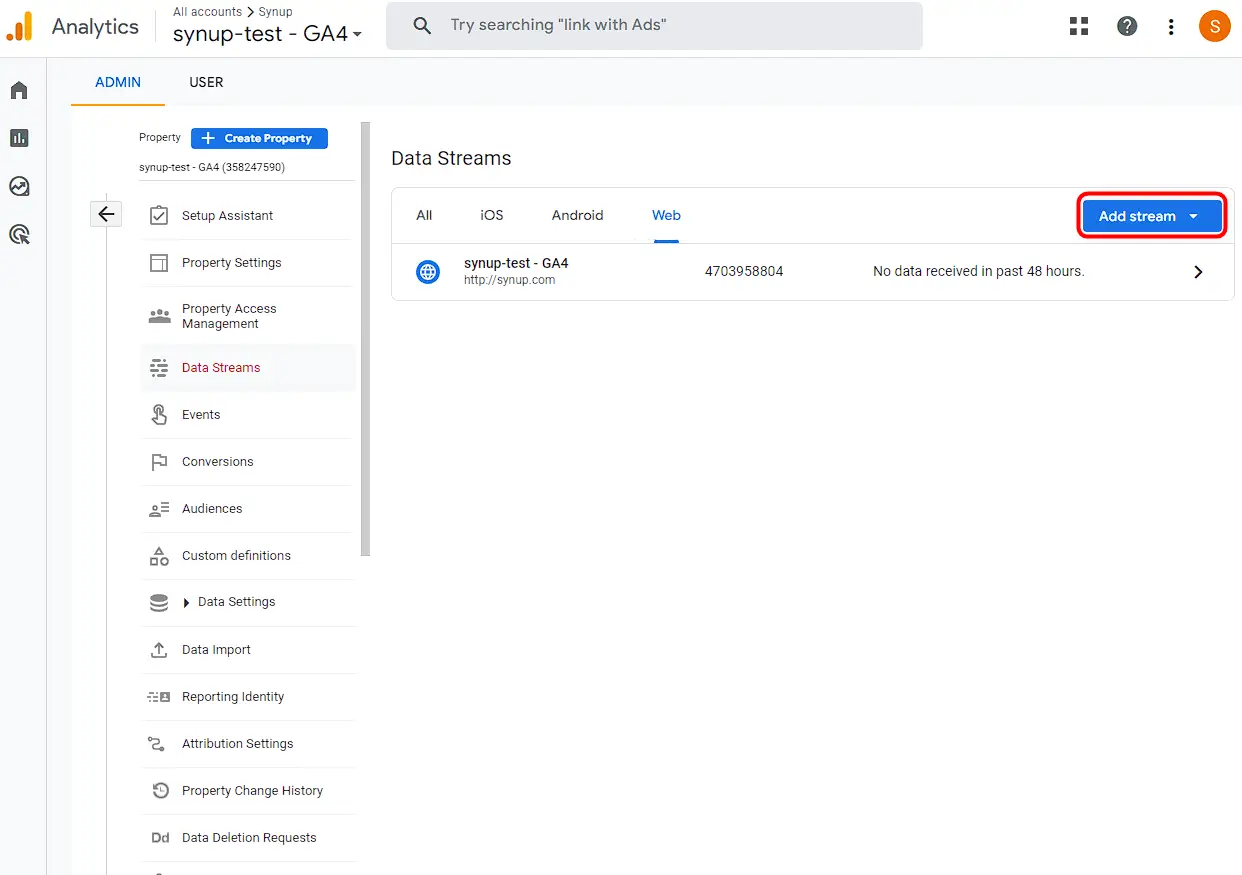Click the Data Streams icon
This screenshot has height=875, width=1242.
coord(159,368)
